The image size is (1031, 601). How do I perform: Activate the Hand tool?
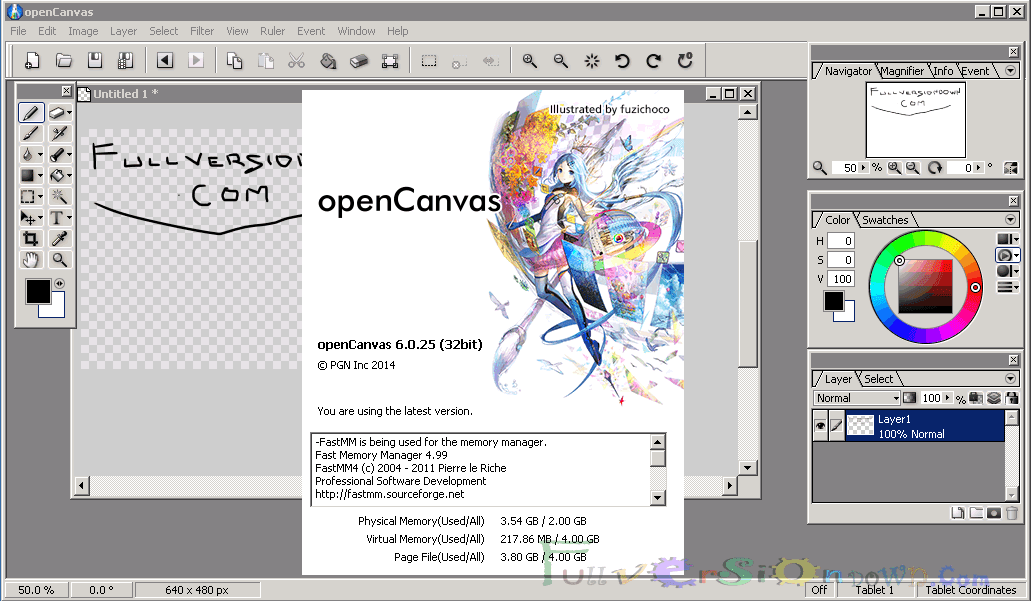30,259
